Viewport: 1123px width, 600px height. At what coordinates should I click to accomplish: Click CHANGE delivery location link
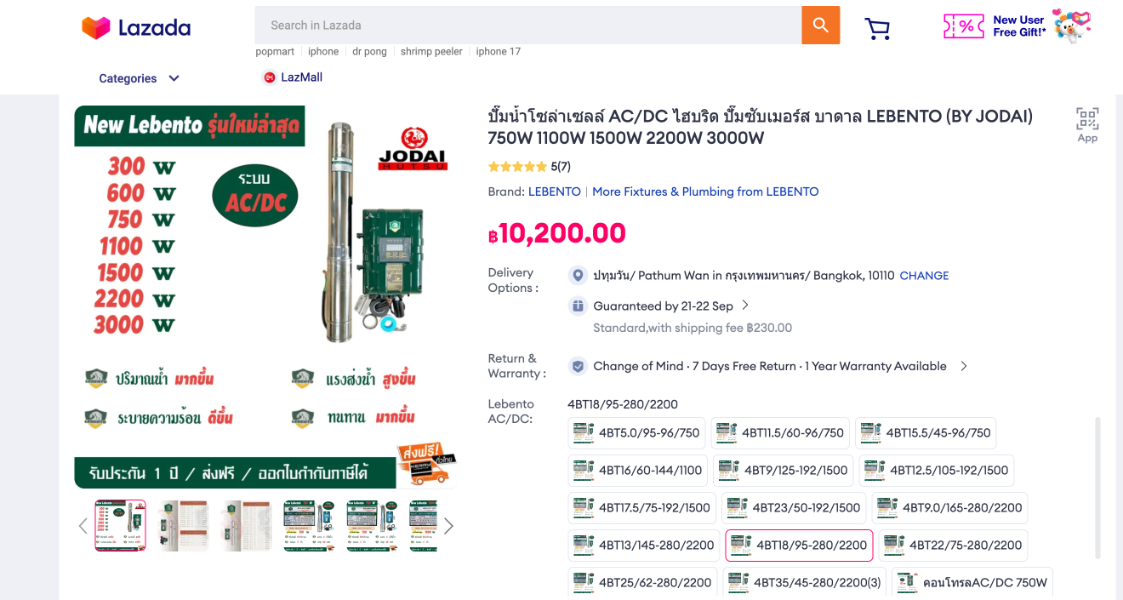924,275
